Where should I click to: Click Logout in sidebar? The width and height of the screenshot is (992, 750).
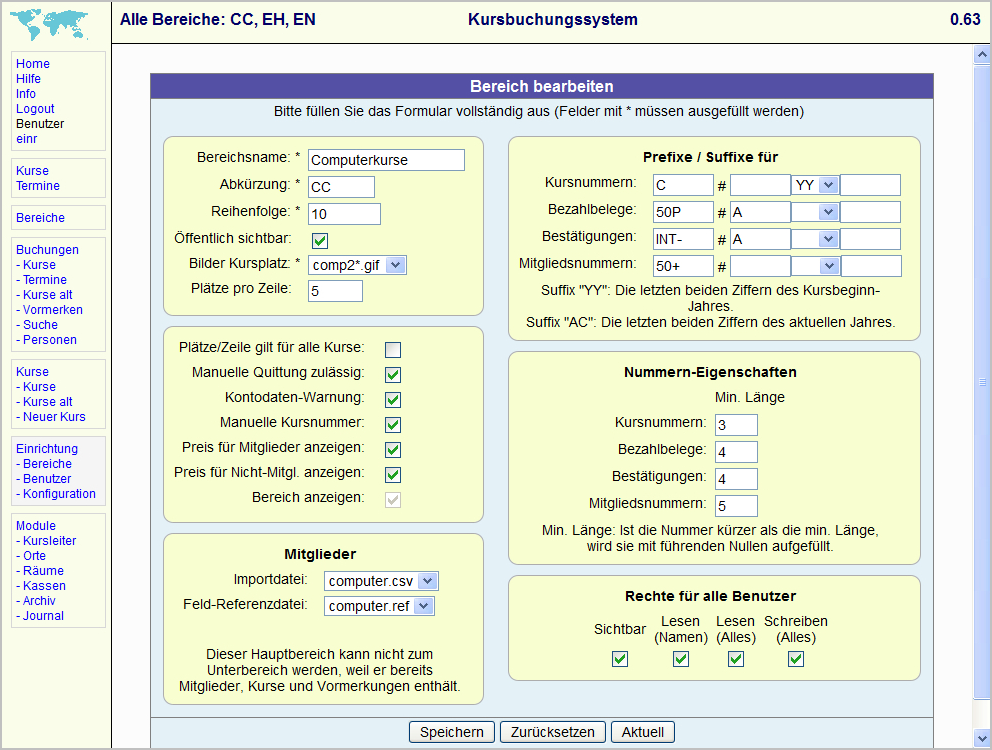pyautogui.click(x=35, y=109)
